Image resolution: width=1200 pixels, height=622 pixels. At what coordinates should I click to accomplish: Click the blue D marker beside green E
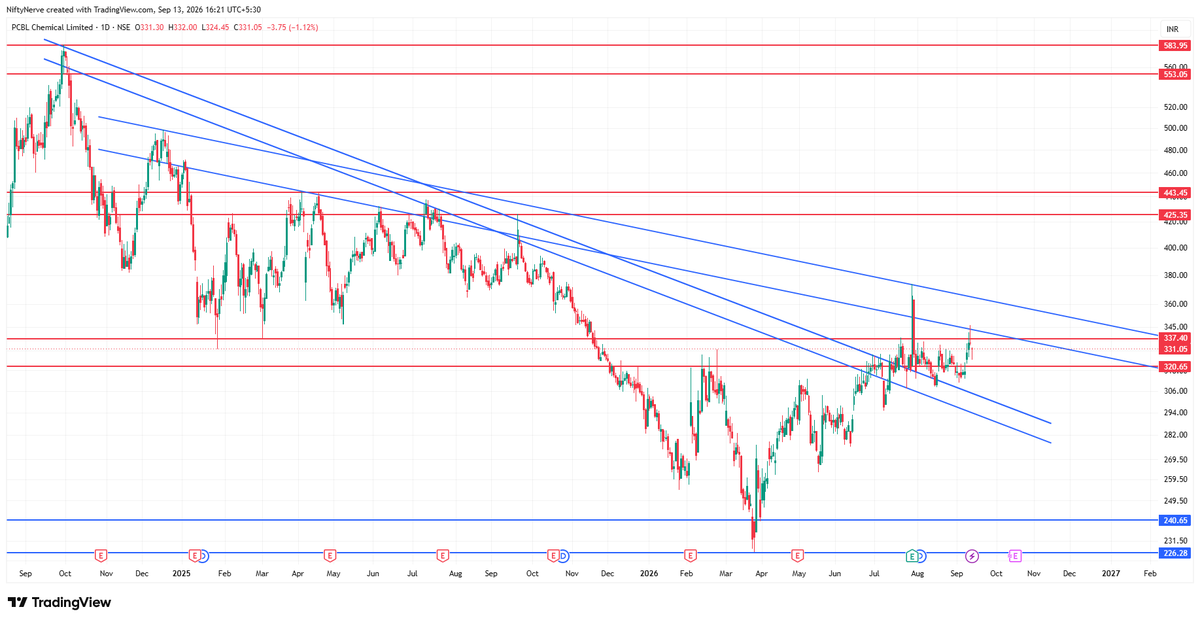click(921, 555)
